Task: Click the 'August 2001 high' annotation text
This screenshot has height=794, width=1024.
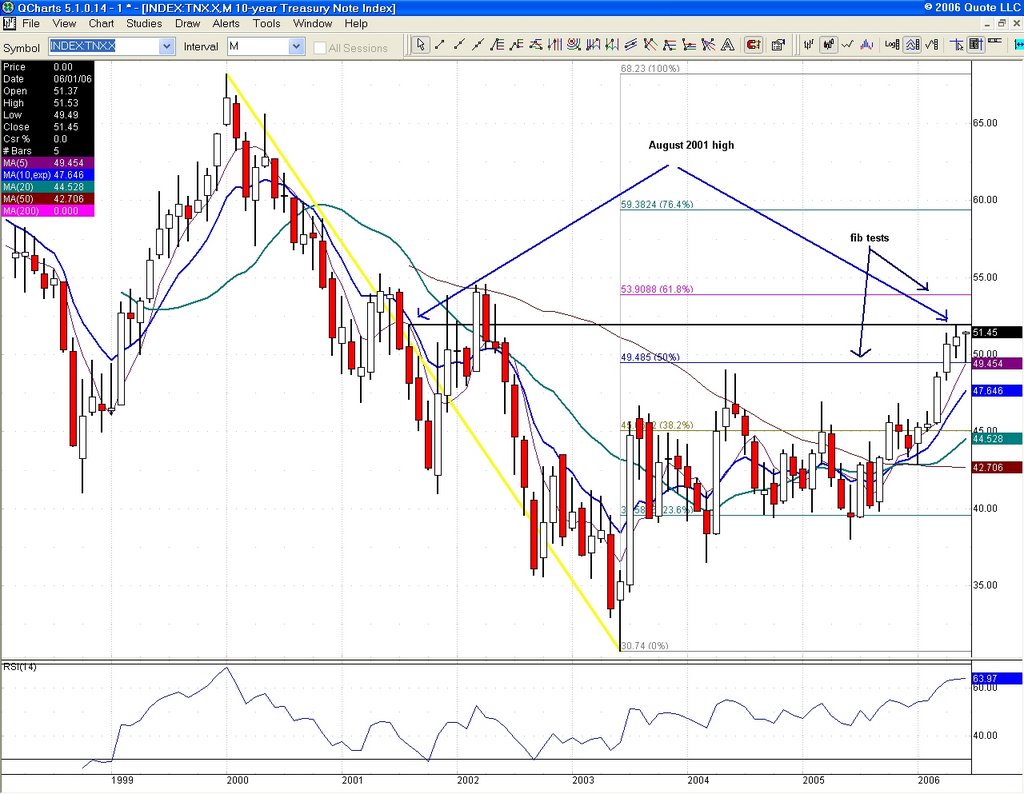Action: [x=691, y=145]
